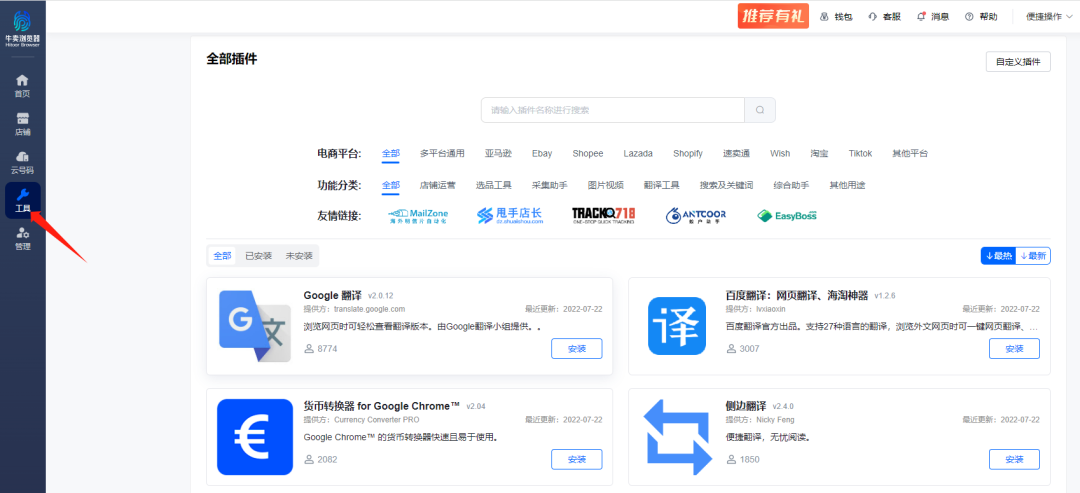Open Messages (消息) bell icon
This screenshot has height=493, width=1080.
(x=933, y=17)
